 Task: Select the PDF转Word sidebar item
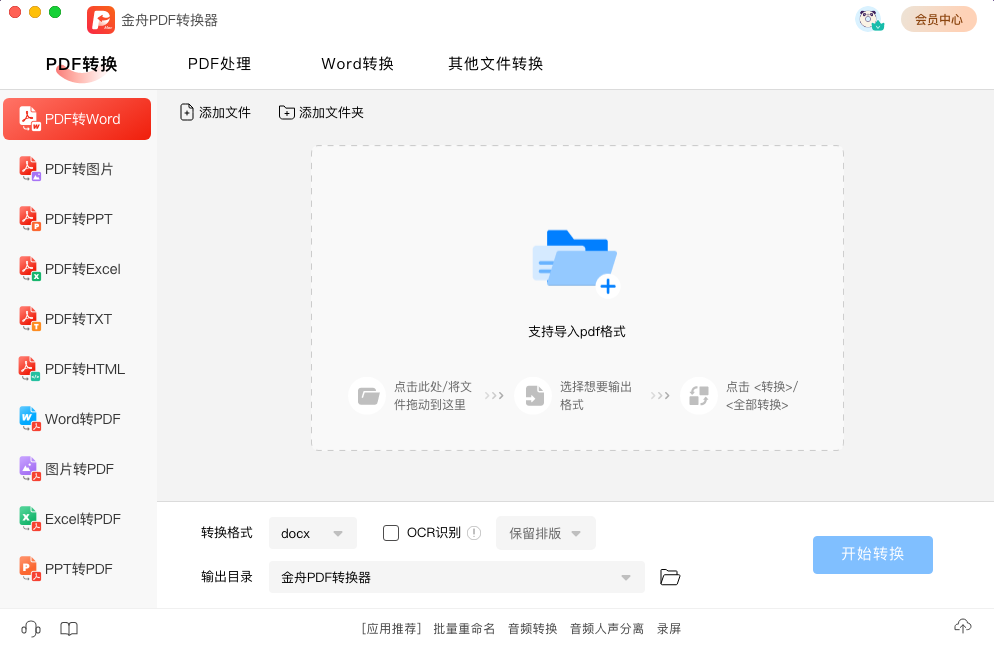pos(77,119)
